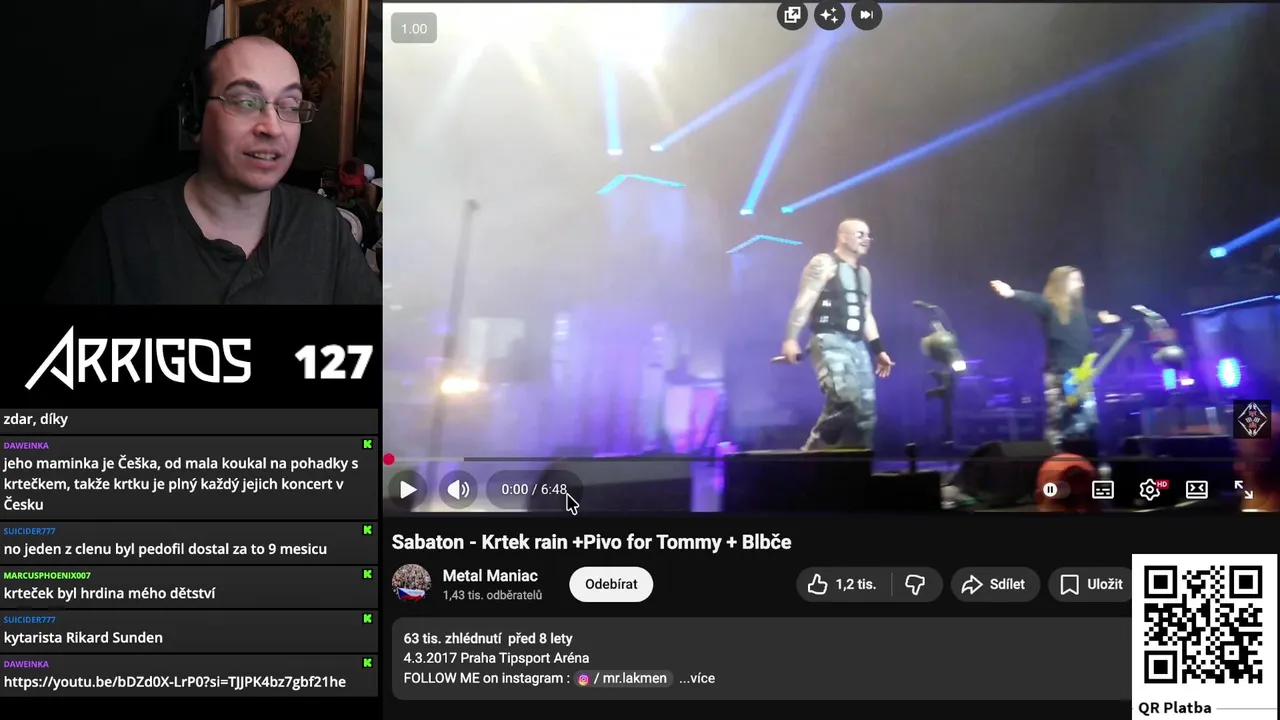
Task: Switch to theater mode view
Action: pyautogui.click(x=1197, y=490)
